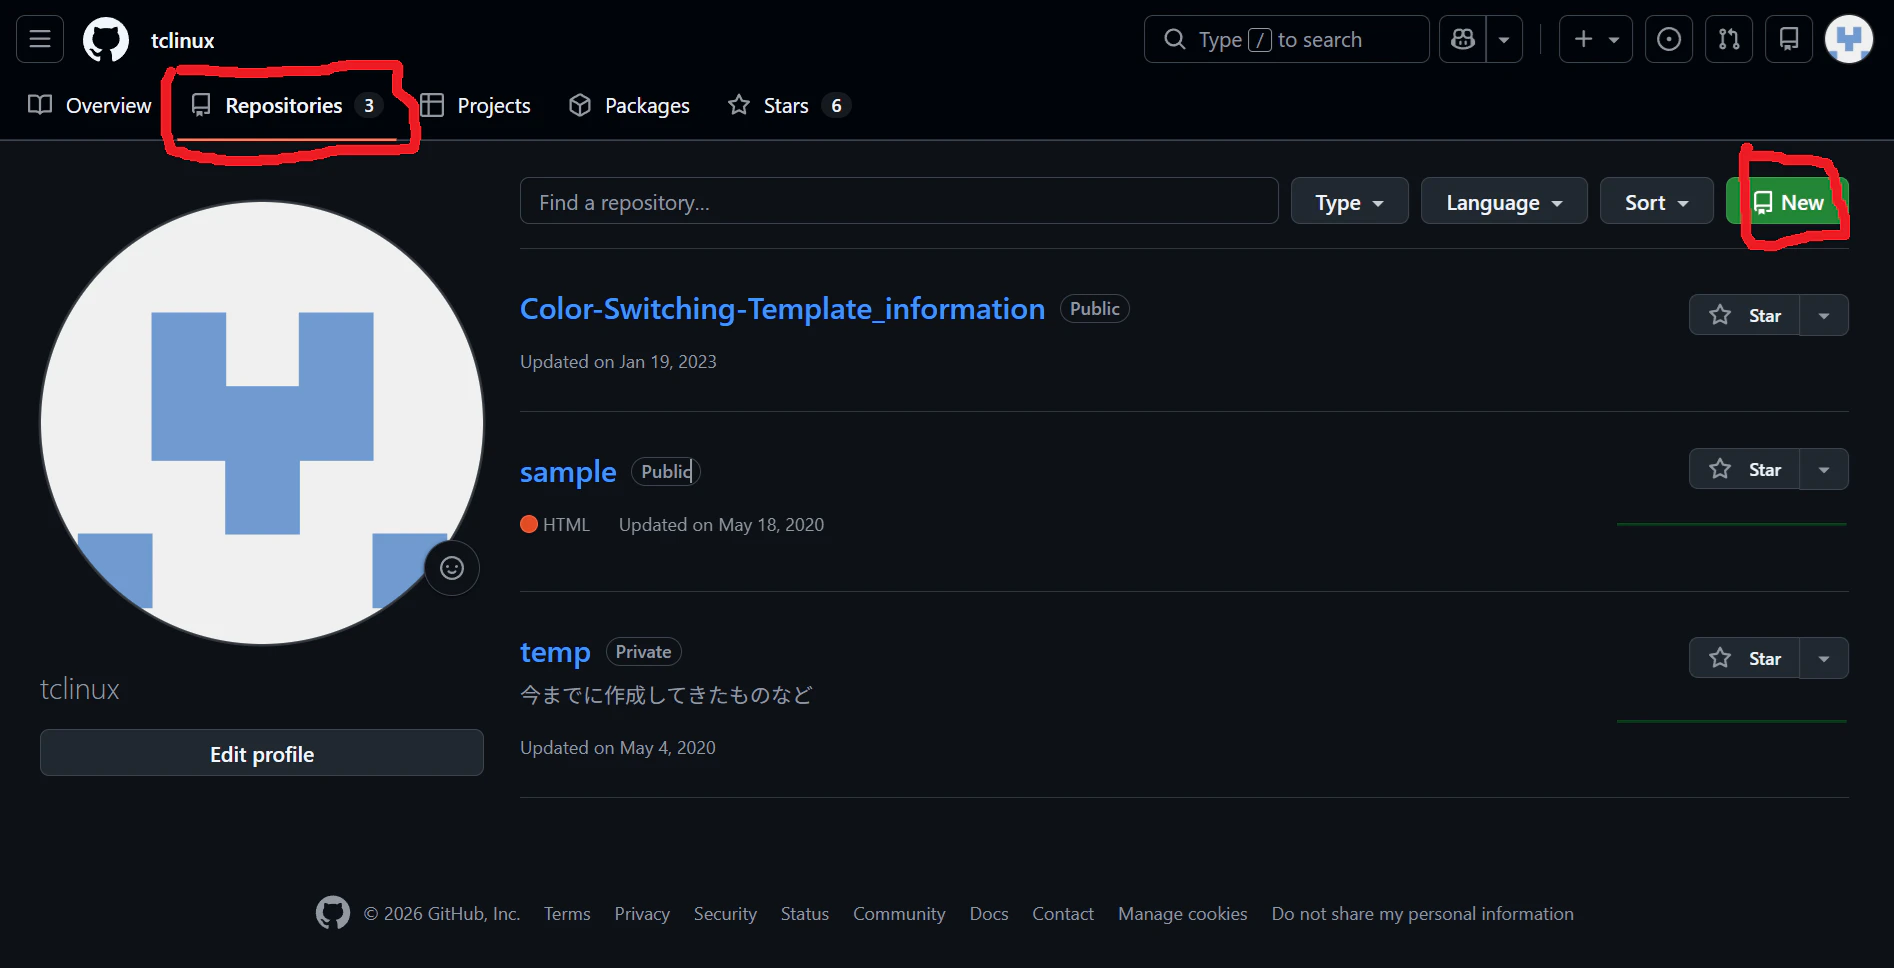Click Do not share my personal information

(x=1423, y=913)
